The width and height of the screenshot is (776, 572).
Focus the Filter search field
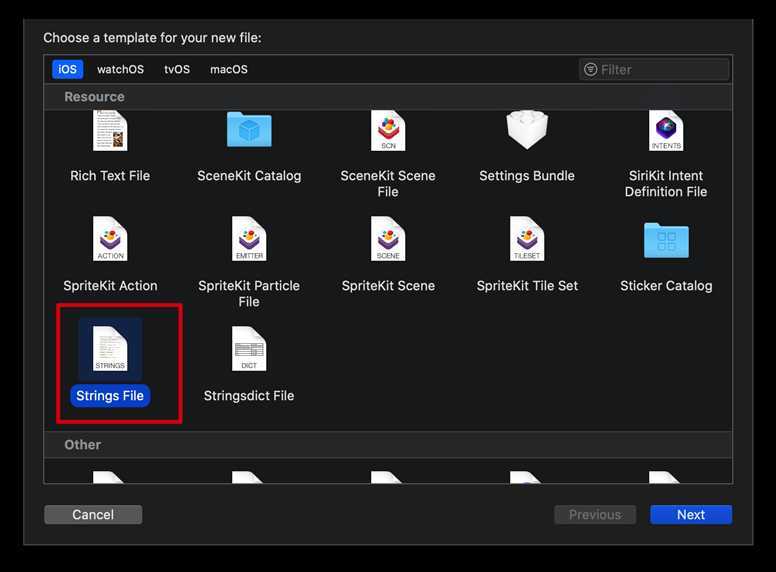pos(654,70)
